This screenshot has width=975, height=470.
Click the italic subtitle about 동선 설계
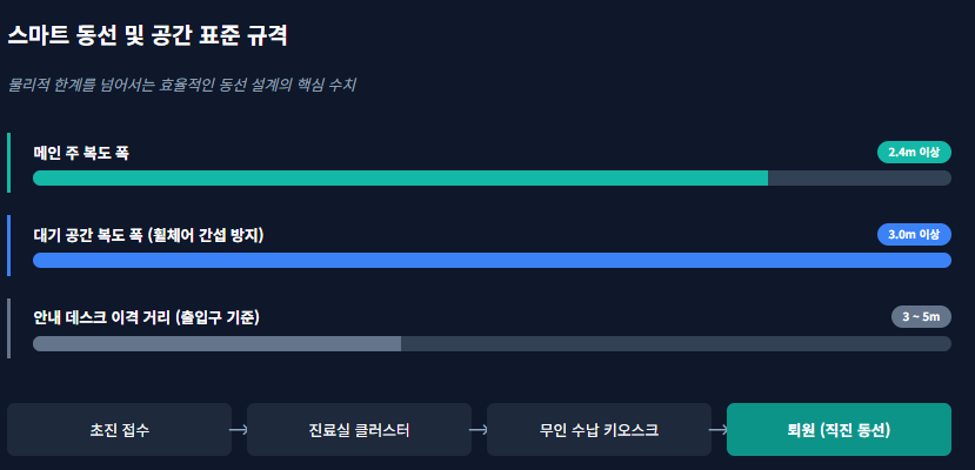pos(182,85)
